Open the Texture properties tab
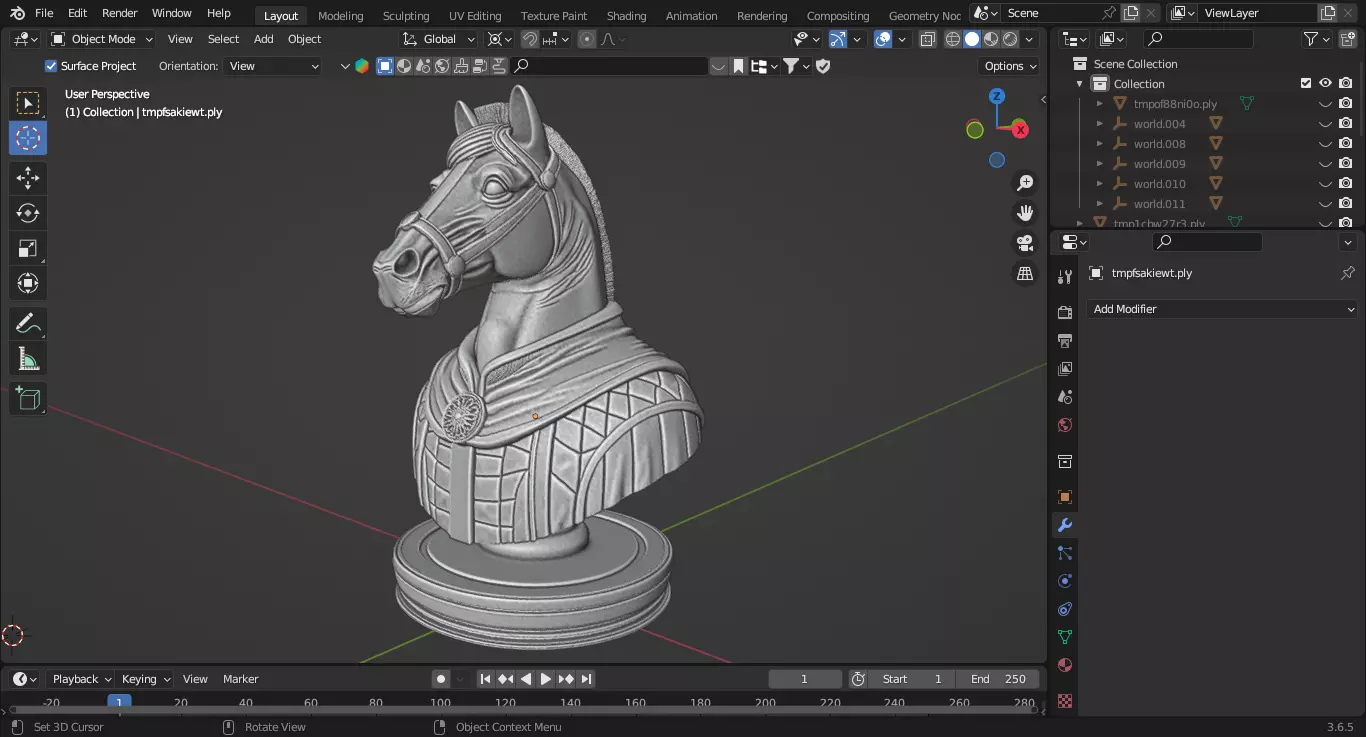This screenshot has width=1366, height=737. coord(1065,701)
